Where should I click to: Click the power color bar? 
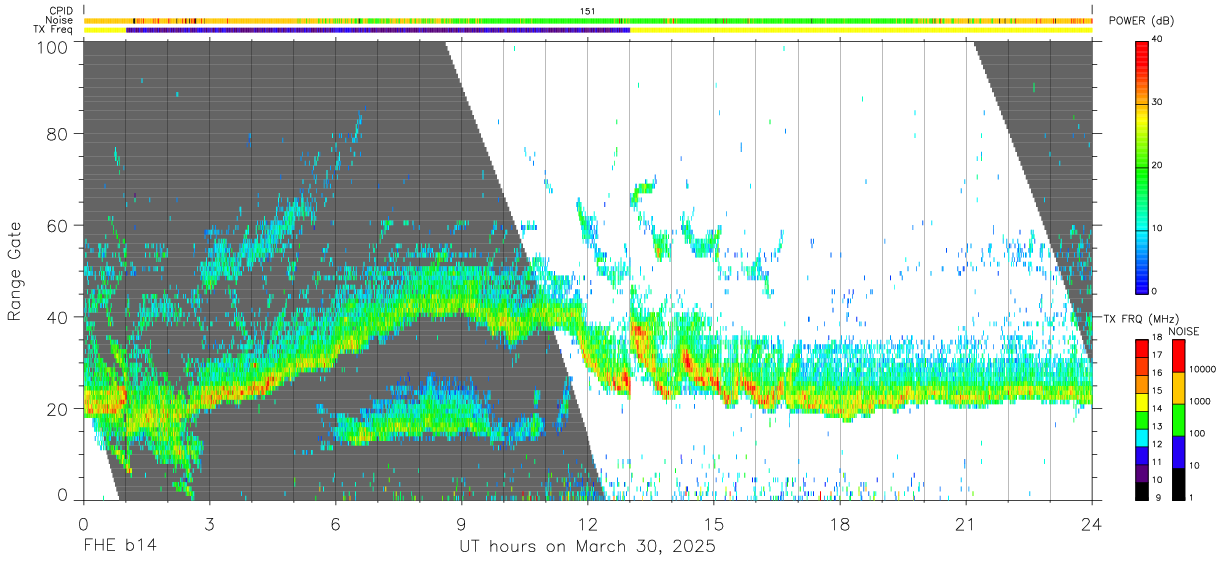(1142, 166)
